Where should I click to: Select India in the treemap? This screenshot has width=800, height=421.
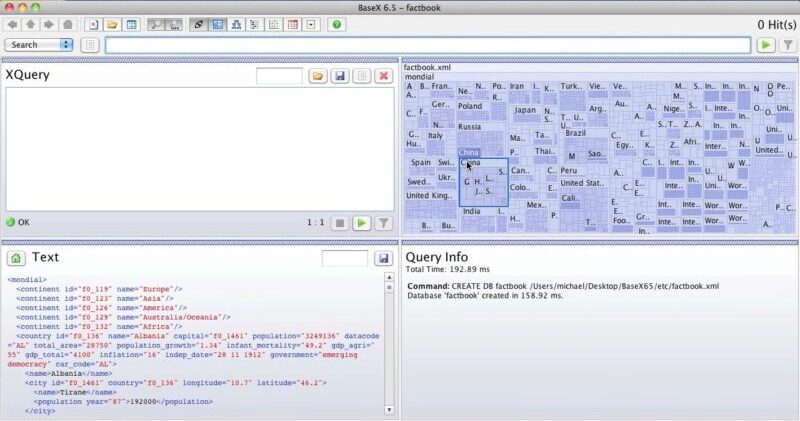pos(471,211)
